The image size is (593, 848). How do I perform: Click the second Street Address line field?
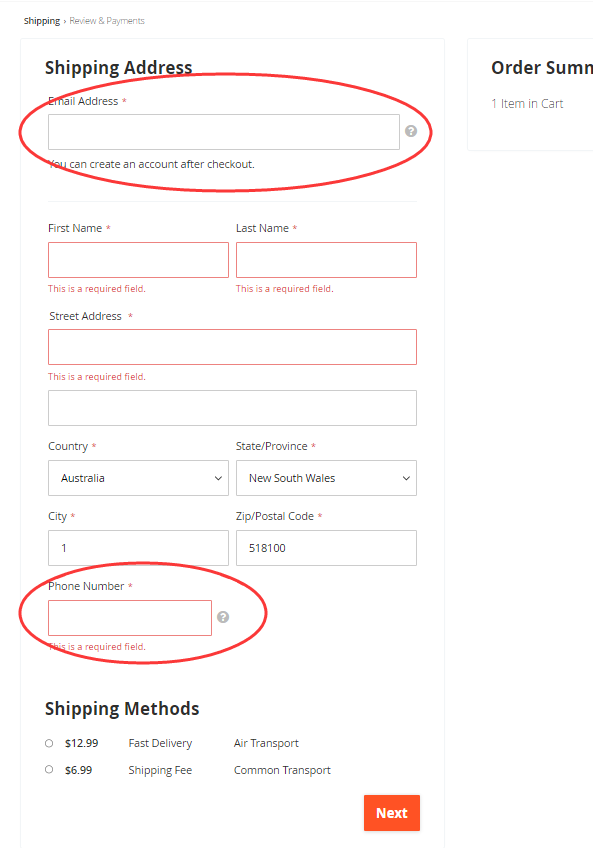point(233,408)
